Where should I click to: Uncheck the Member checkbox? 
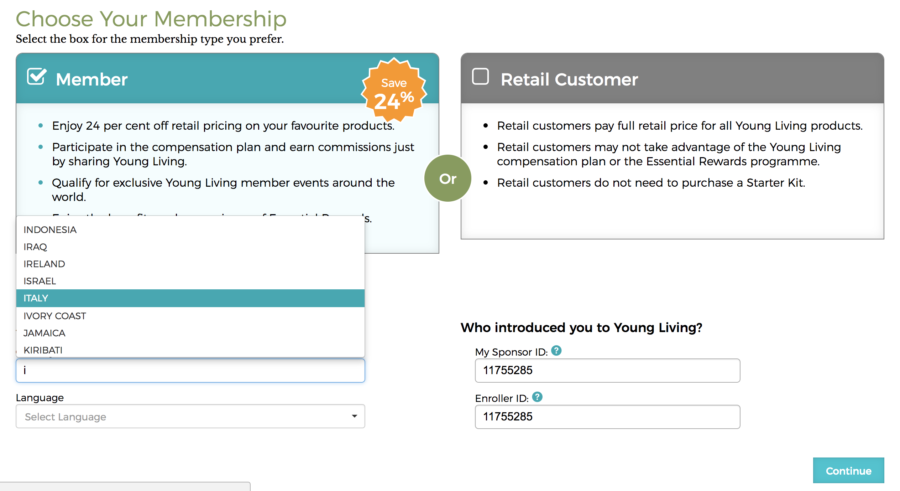pyautogui.click(x=36, y=76)
